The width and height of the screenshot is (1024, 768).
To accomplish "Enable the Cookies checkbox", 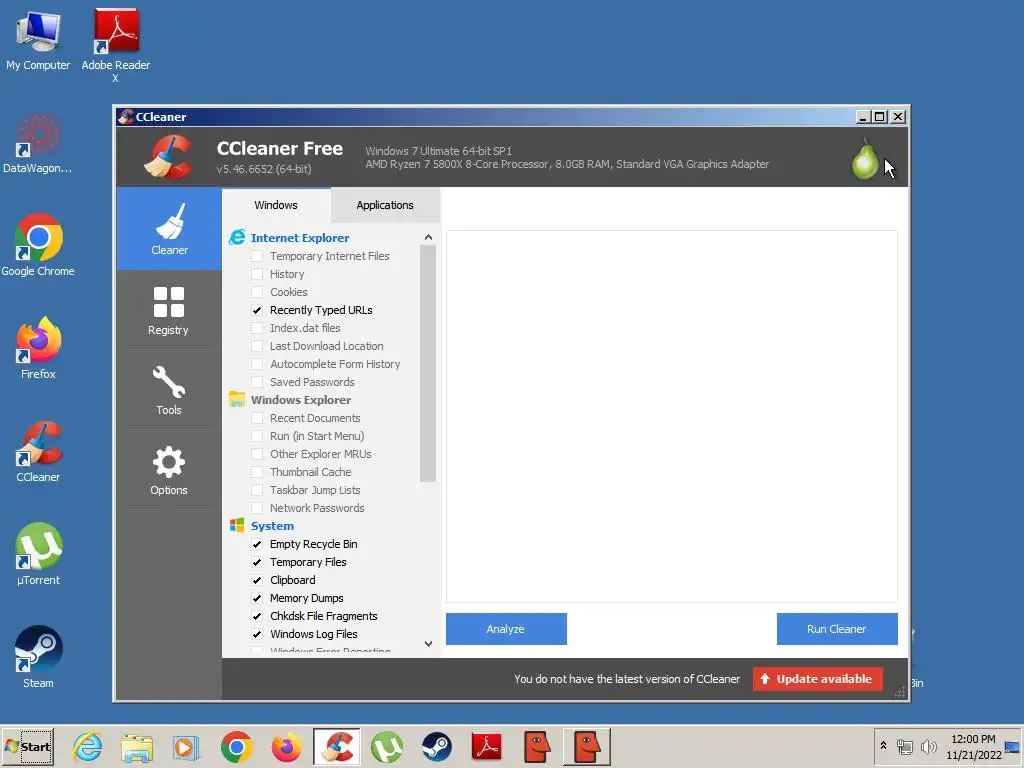I will point(257,292).
